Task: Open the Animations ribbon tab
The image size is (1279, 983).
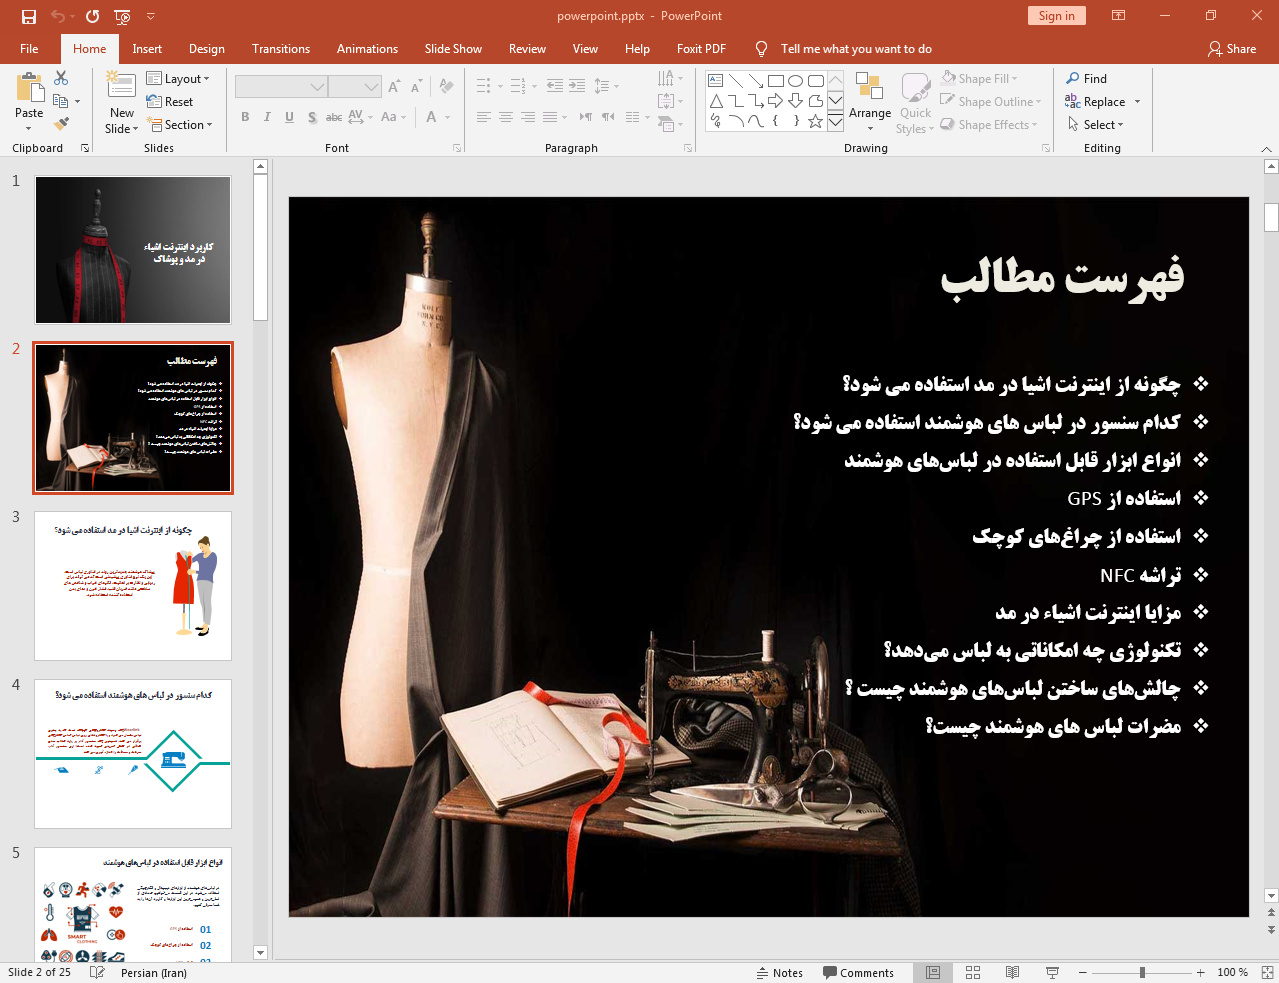Action: 367,49
